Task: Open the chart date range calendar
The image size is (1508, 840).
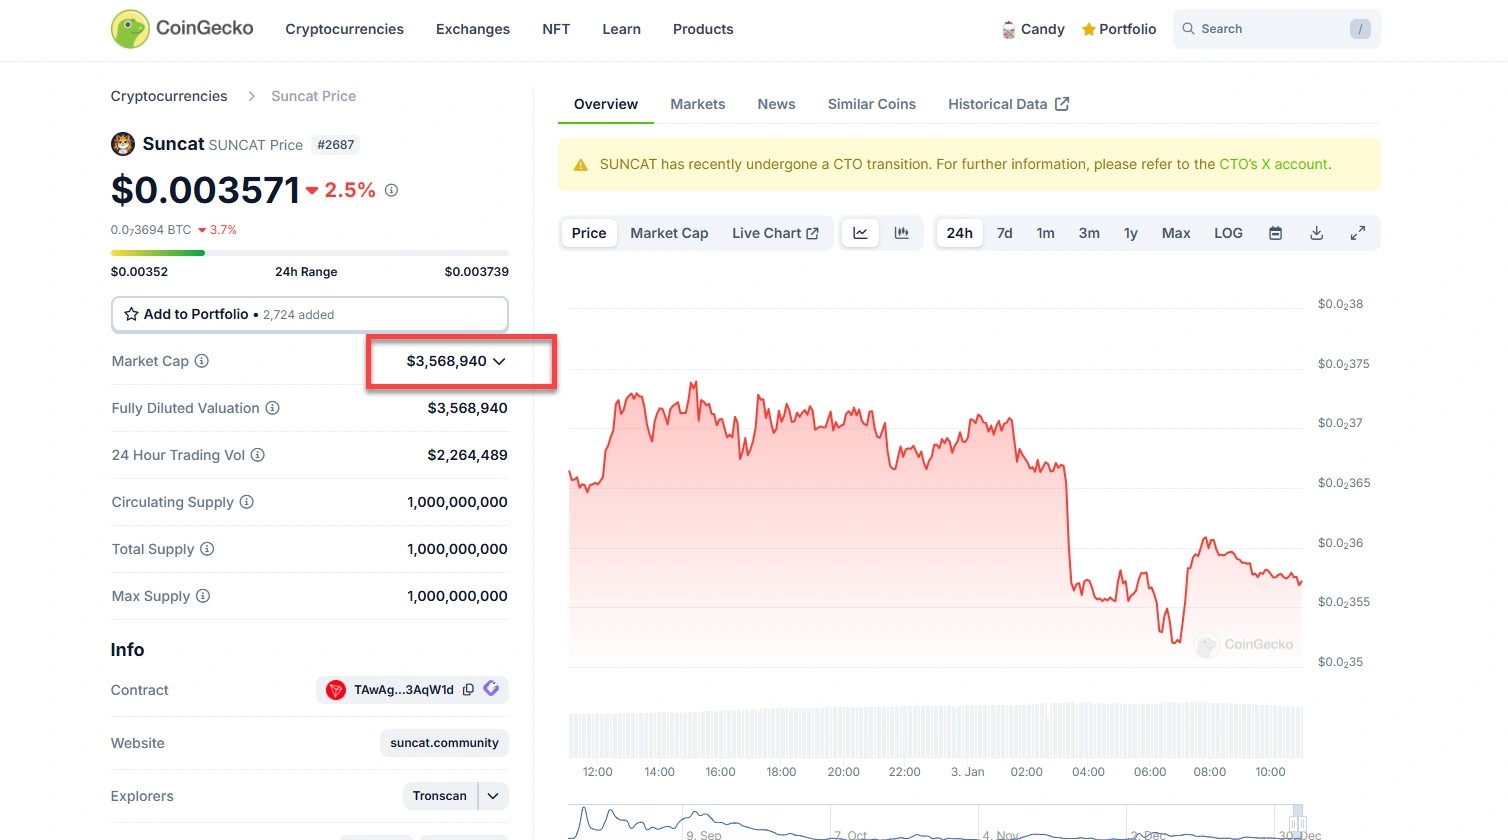Action: point(1276,233)
